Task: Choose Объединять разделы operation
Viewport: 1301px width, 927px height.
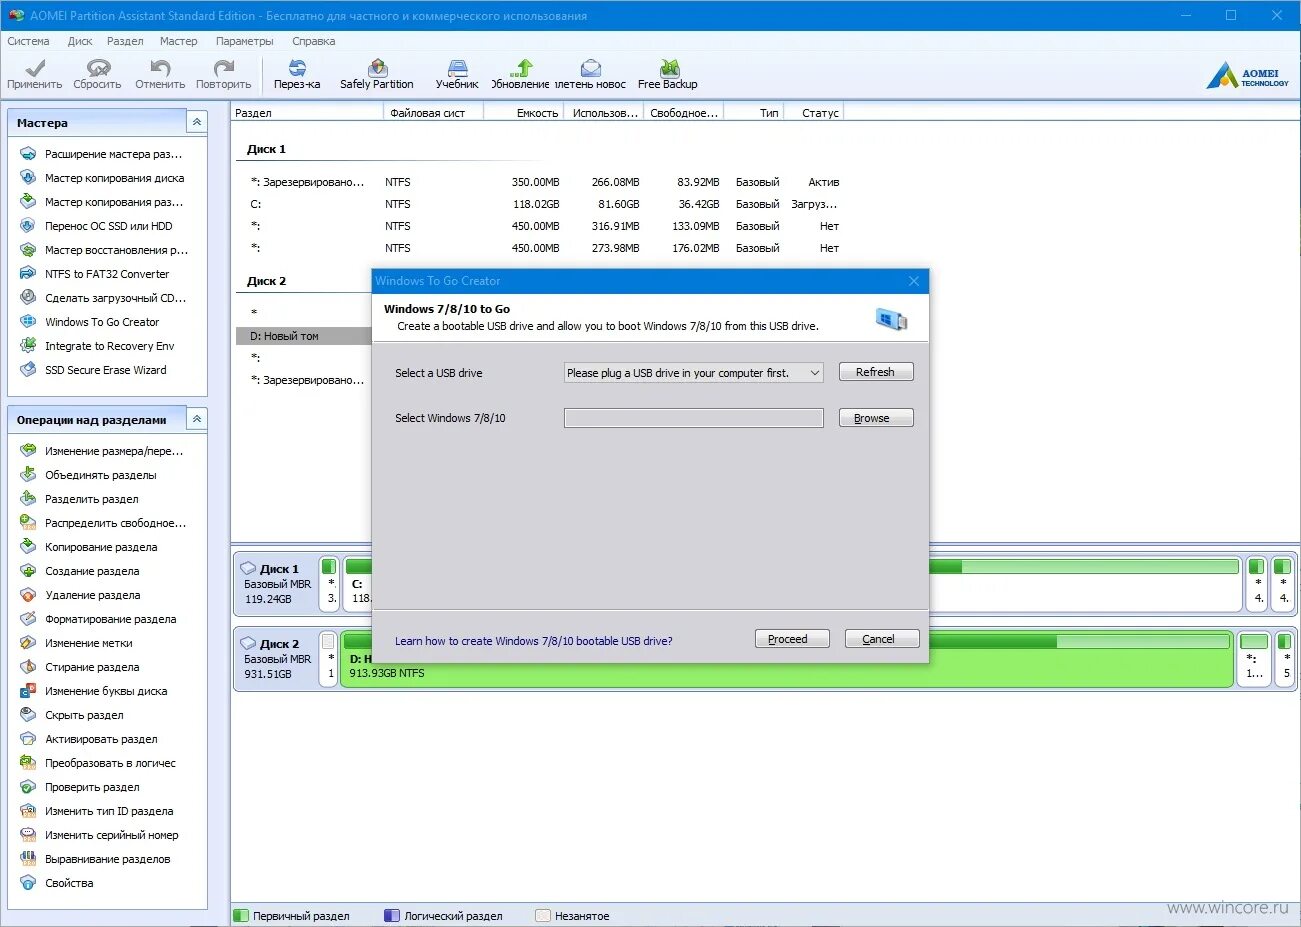Action: 100,475
